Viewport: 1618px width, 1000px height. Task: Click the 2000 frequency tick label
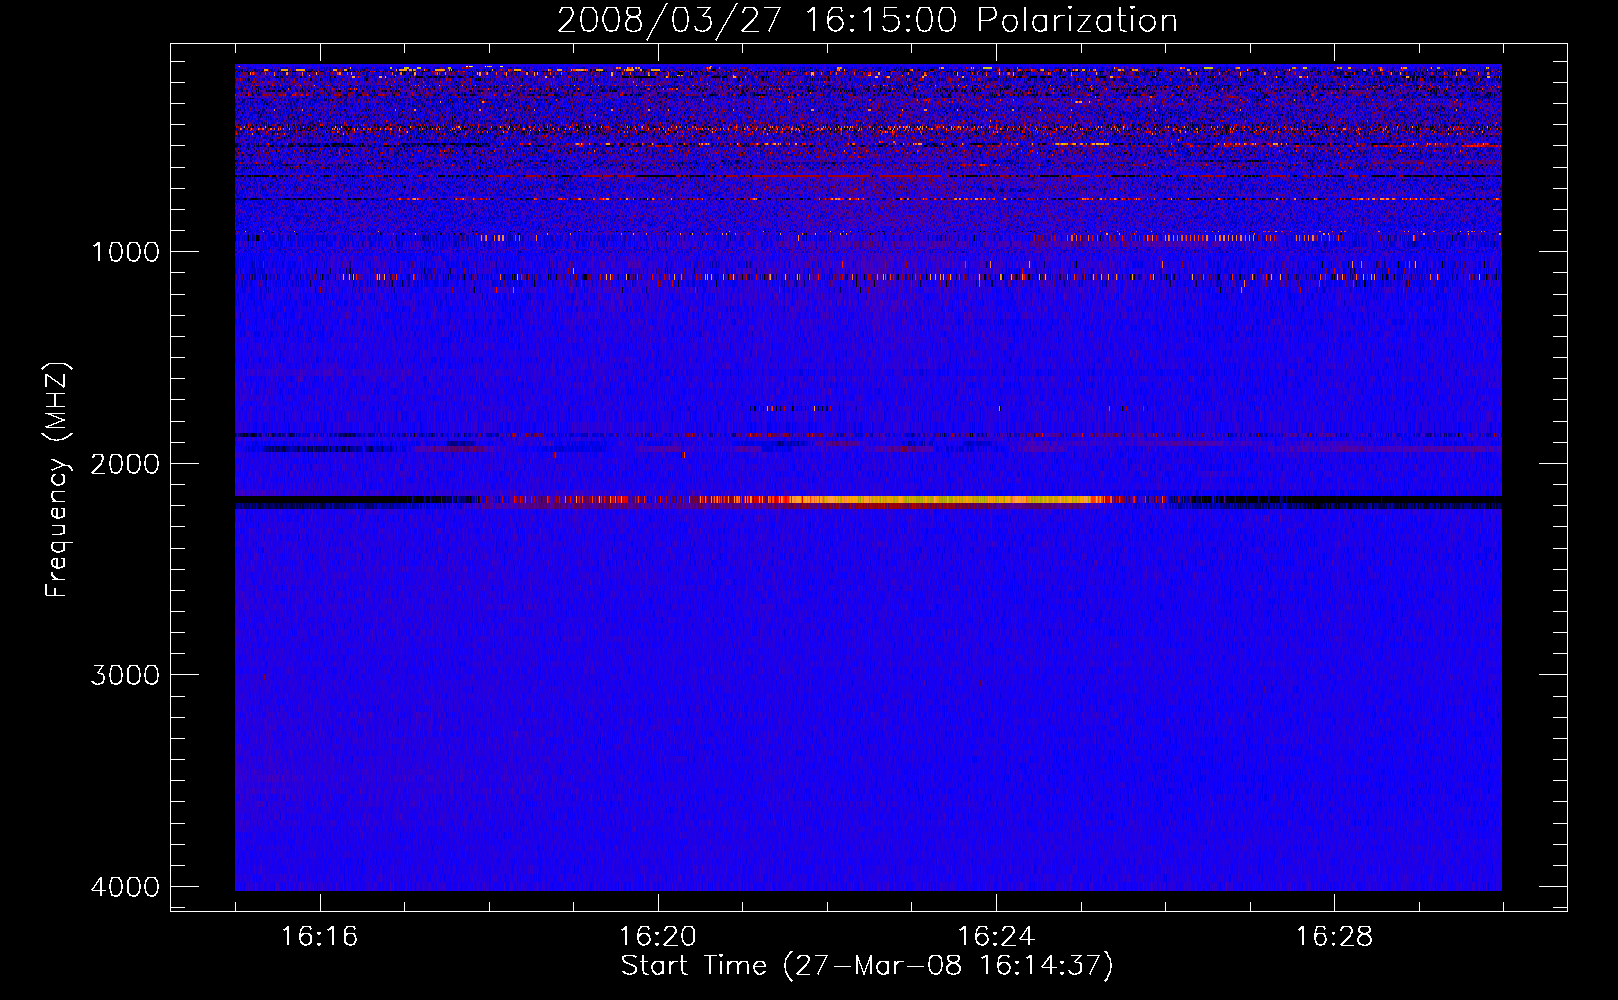125,464
